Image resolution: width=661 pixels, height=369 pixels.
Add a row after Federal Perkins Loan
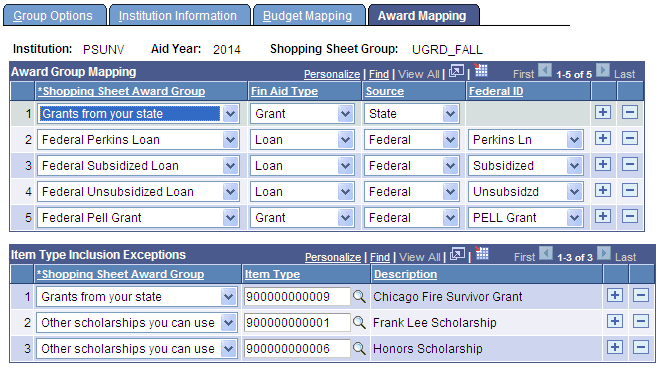(x=603, y=139)
